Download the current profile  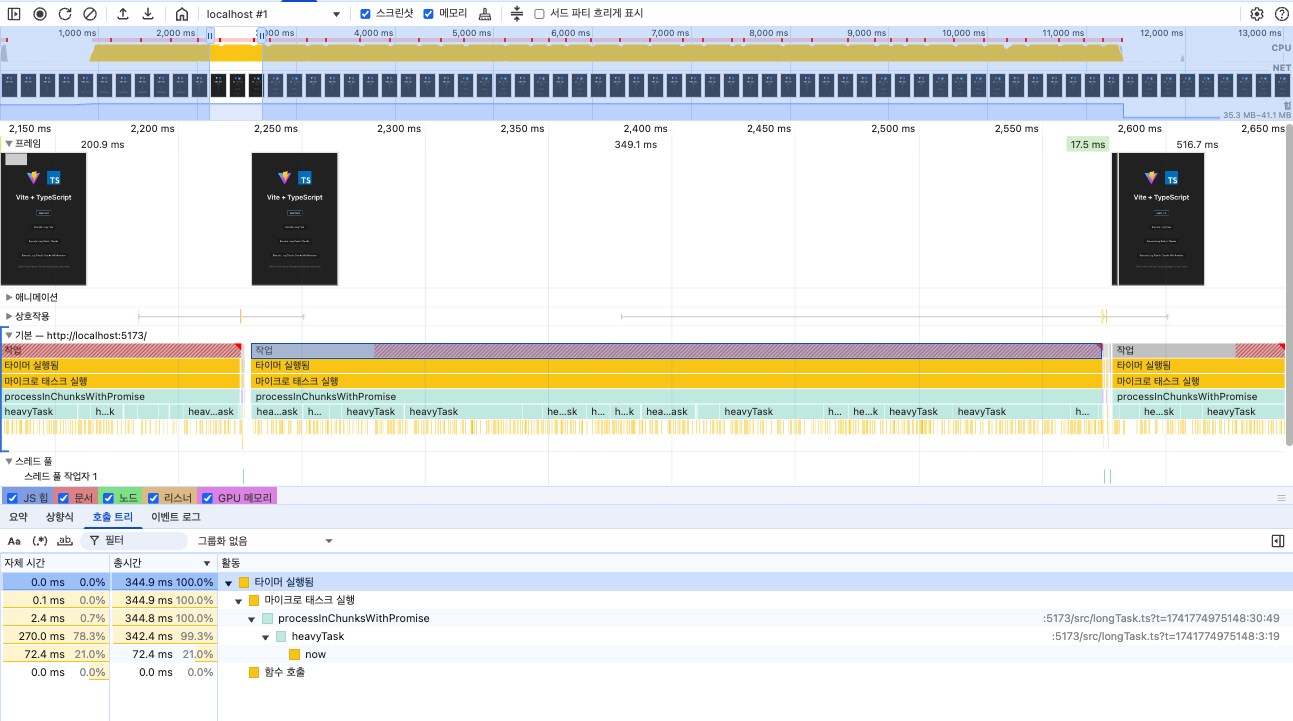148,14
